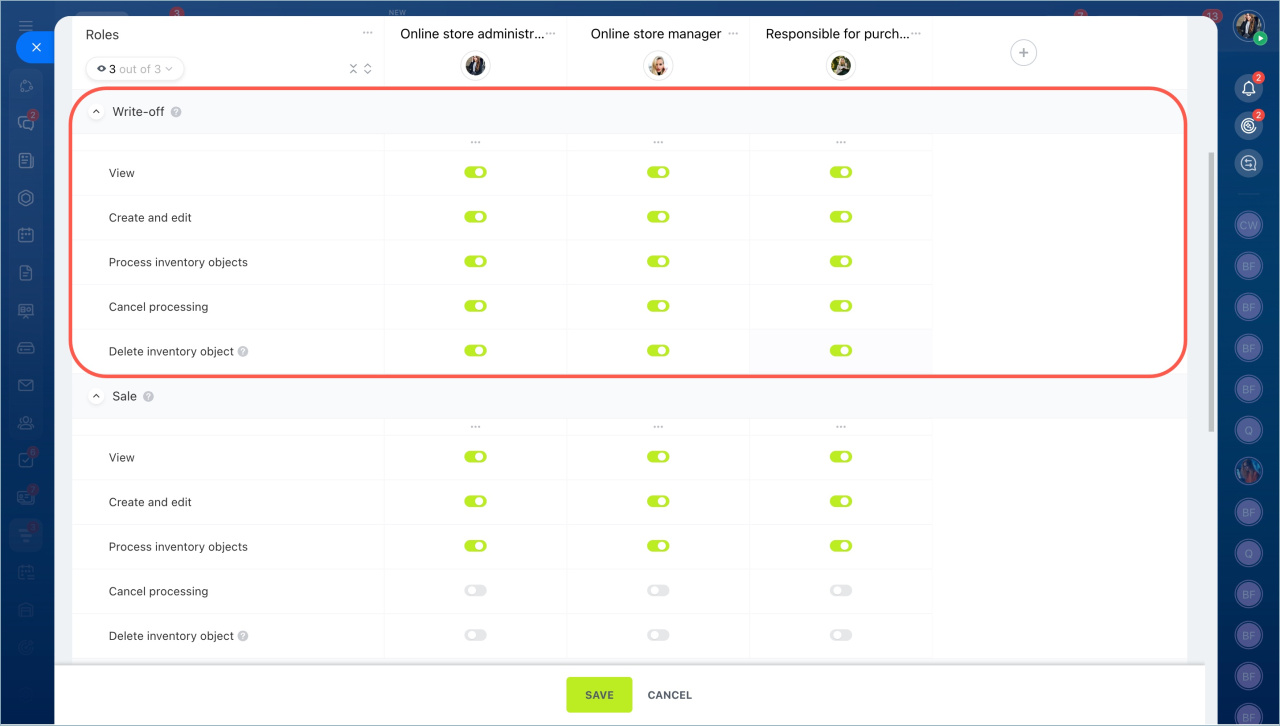The width and height of the screenshot is (1280, 726).
Task: Enable Sale Cancel processing for manager
Action: click(x=658, y=591)
